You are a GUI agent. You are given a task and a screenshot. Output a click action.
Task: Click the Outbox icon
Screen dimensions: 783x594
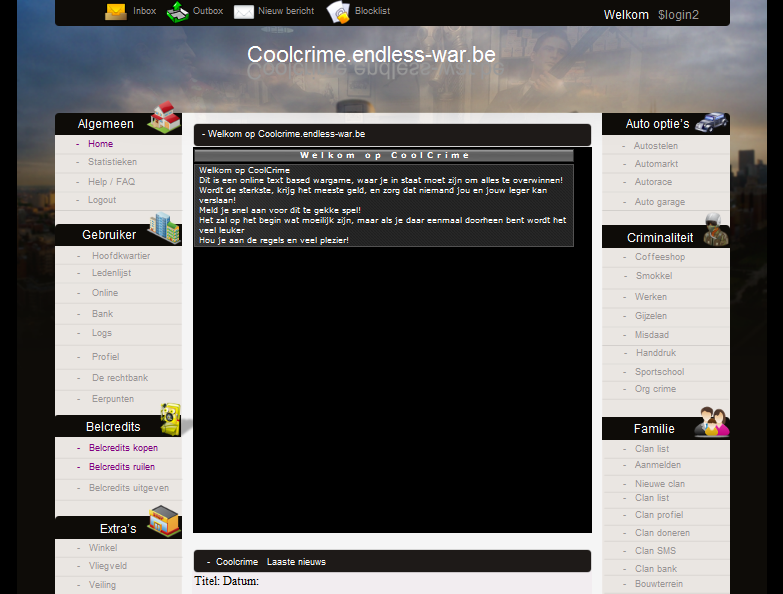[x=177, y=12]
